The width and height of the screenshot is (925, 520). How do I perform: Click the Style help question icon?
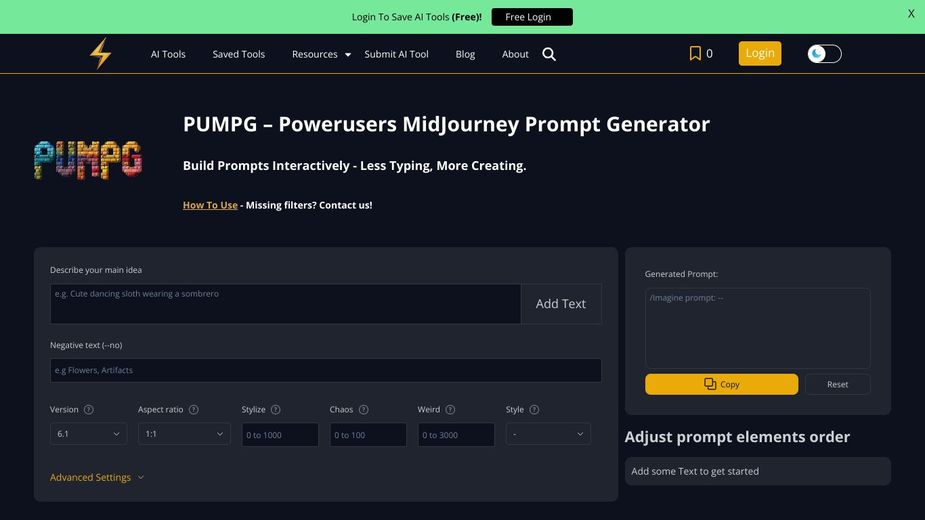coord(534,410)
